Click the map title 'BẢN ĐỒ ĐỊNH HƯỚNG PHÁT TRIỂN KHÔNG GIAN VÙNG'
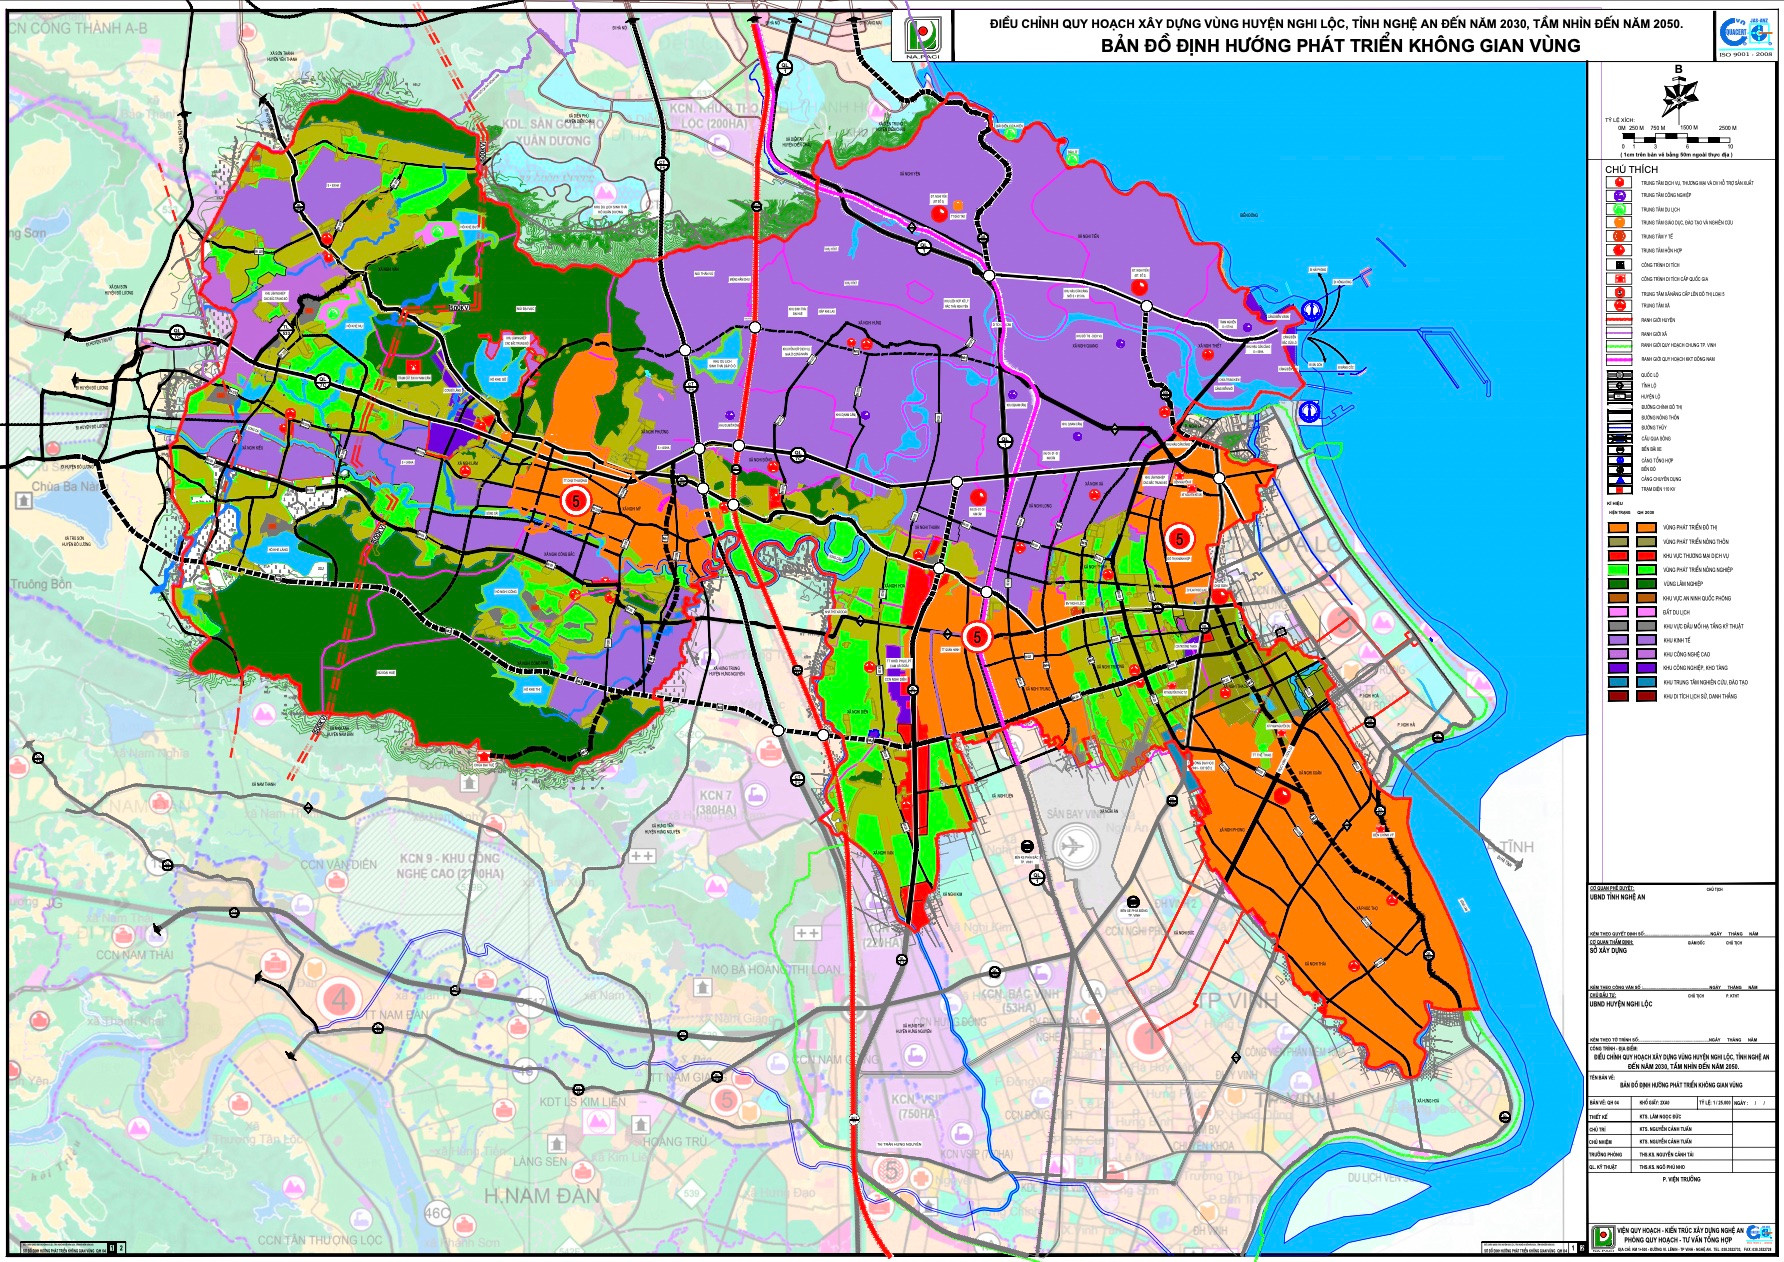This screenshot has width=1784, height=1262. tap(1340, 45)
